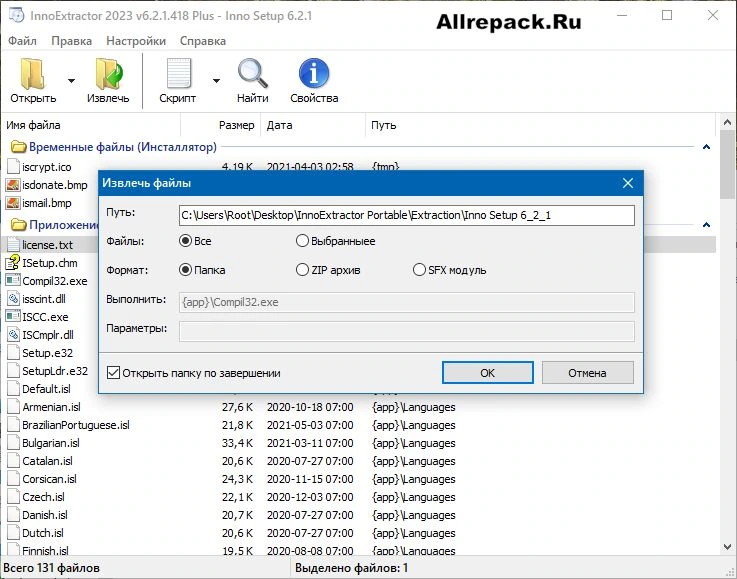The height and width of the screenshot is (579, 737).
Task: Collapse the Приложение group chevron
Action: (x=706, y=225)
